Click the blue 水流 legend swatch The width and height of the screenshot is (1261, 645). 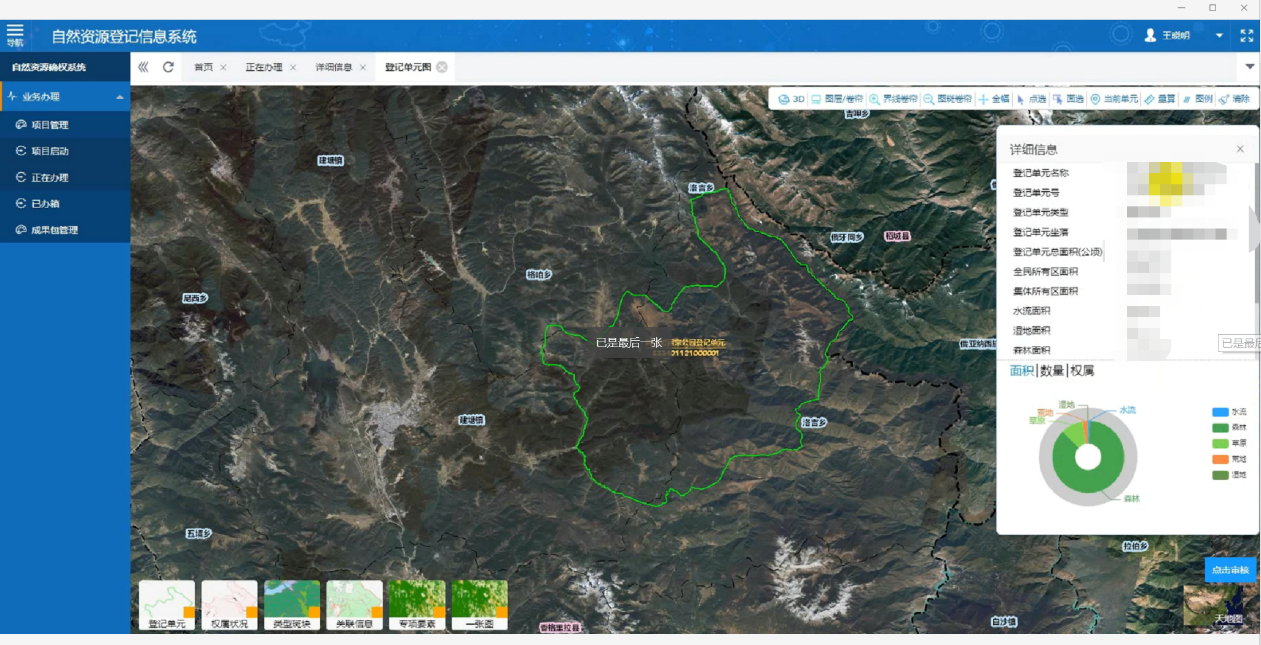point(1219,412)
